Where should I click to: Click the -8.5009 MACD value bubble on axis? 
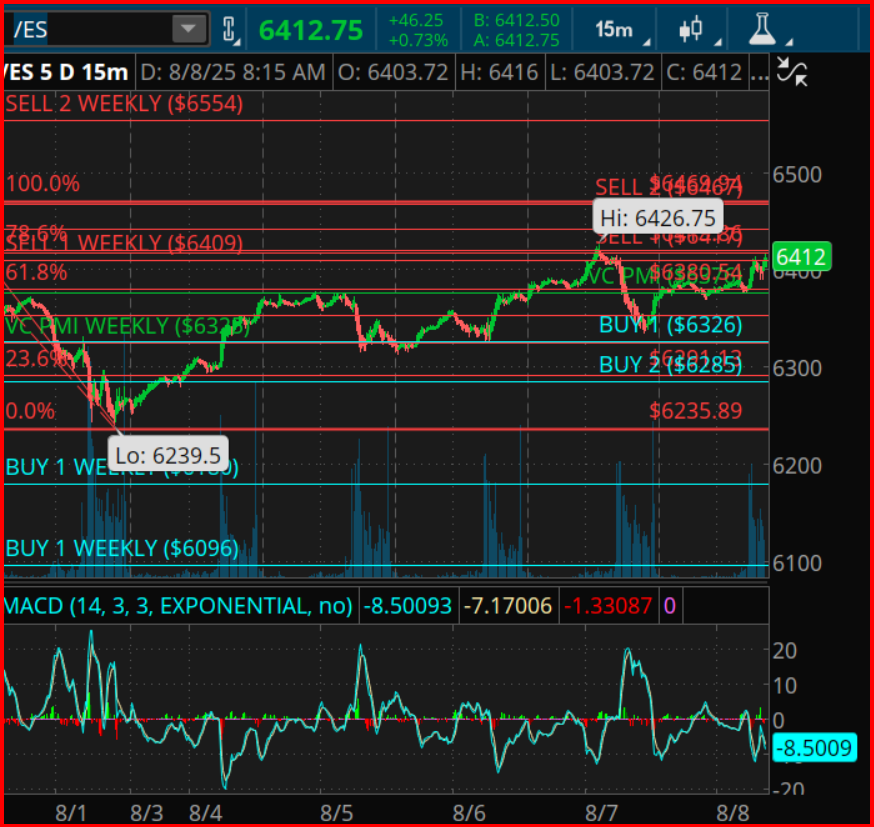tap(815, 748)
